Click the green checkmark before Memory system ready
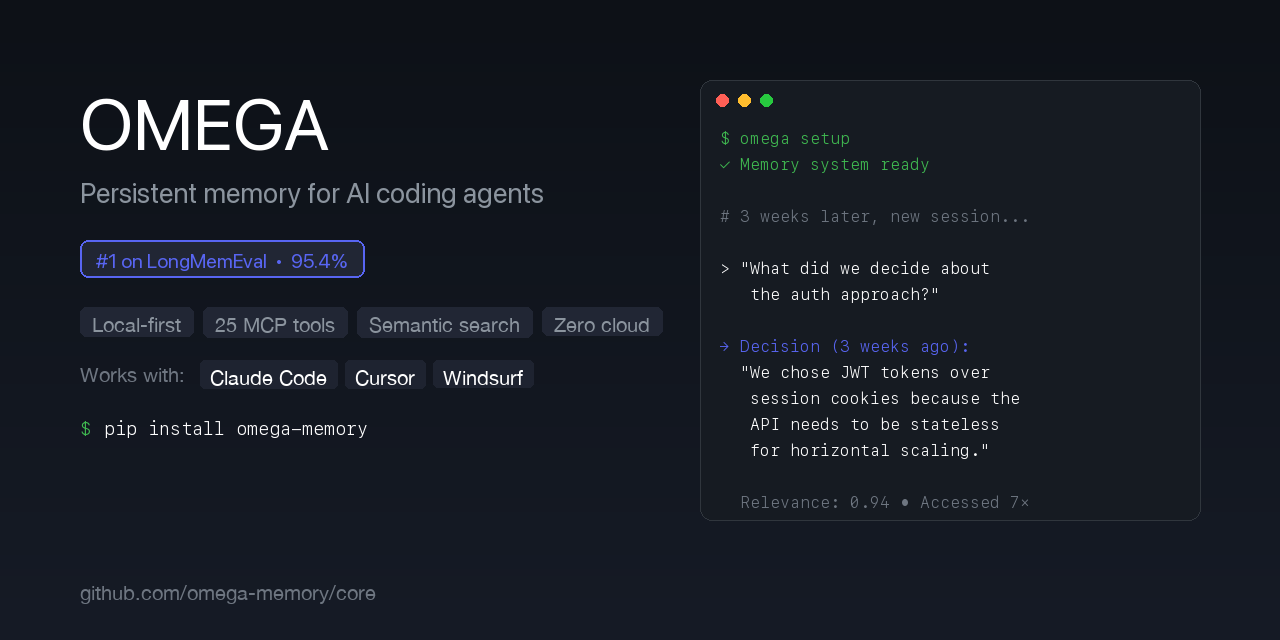 [x=725, y=165]
